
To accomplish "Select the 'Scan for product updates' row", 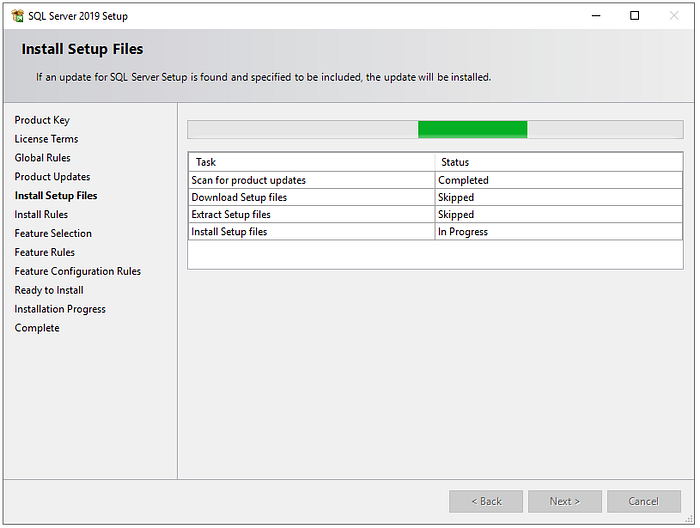I will [435, 180].
